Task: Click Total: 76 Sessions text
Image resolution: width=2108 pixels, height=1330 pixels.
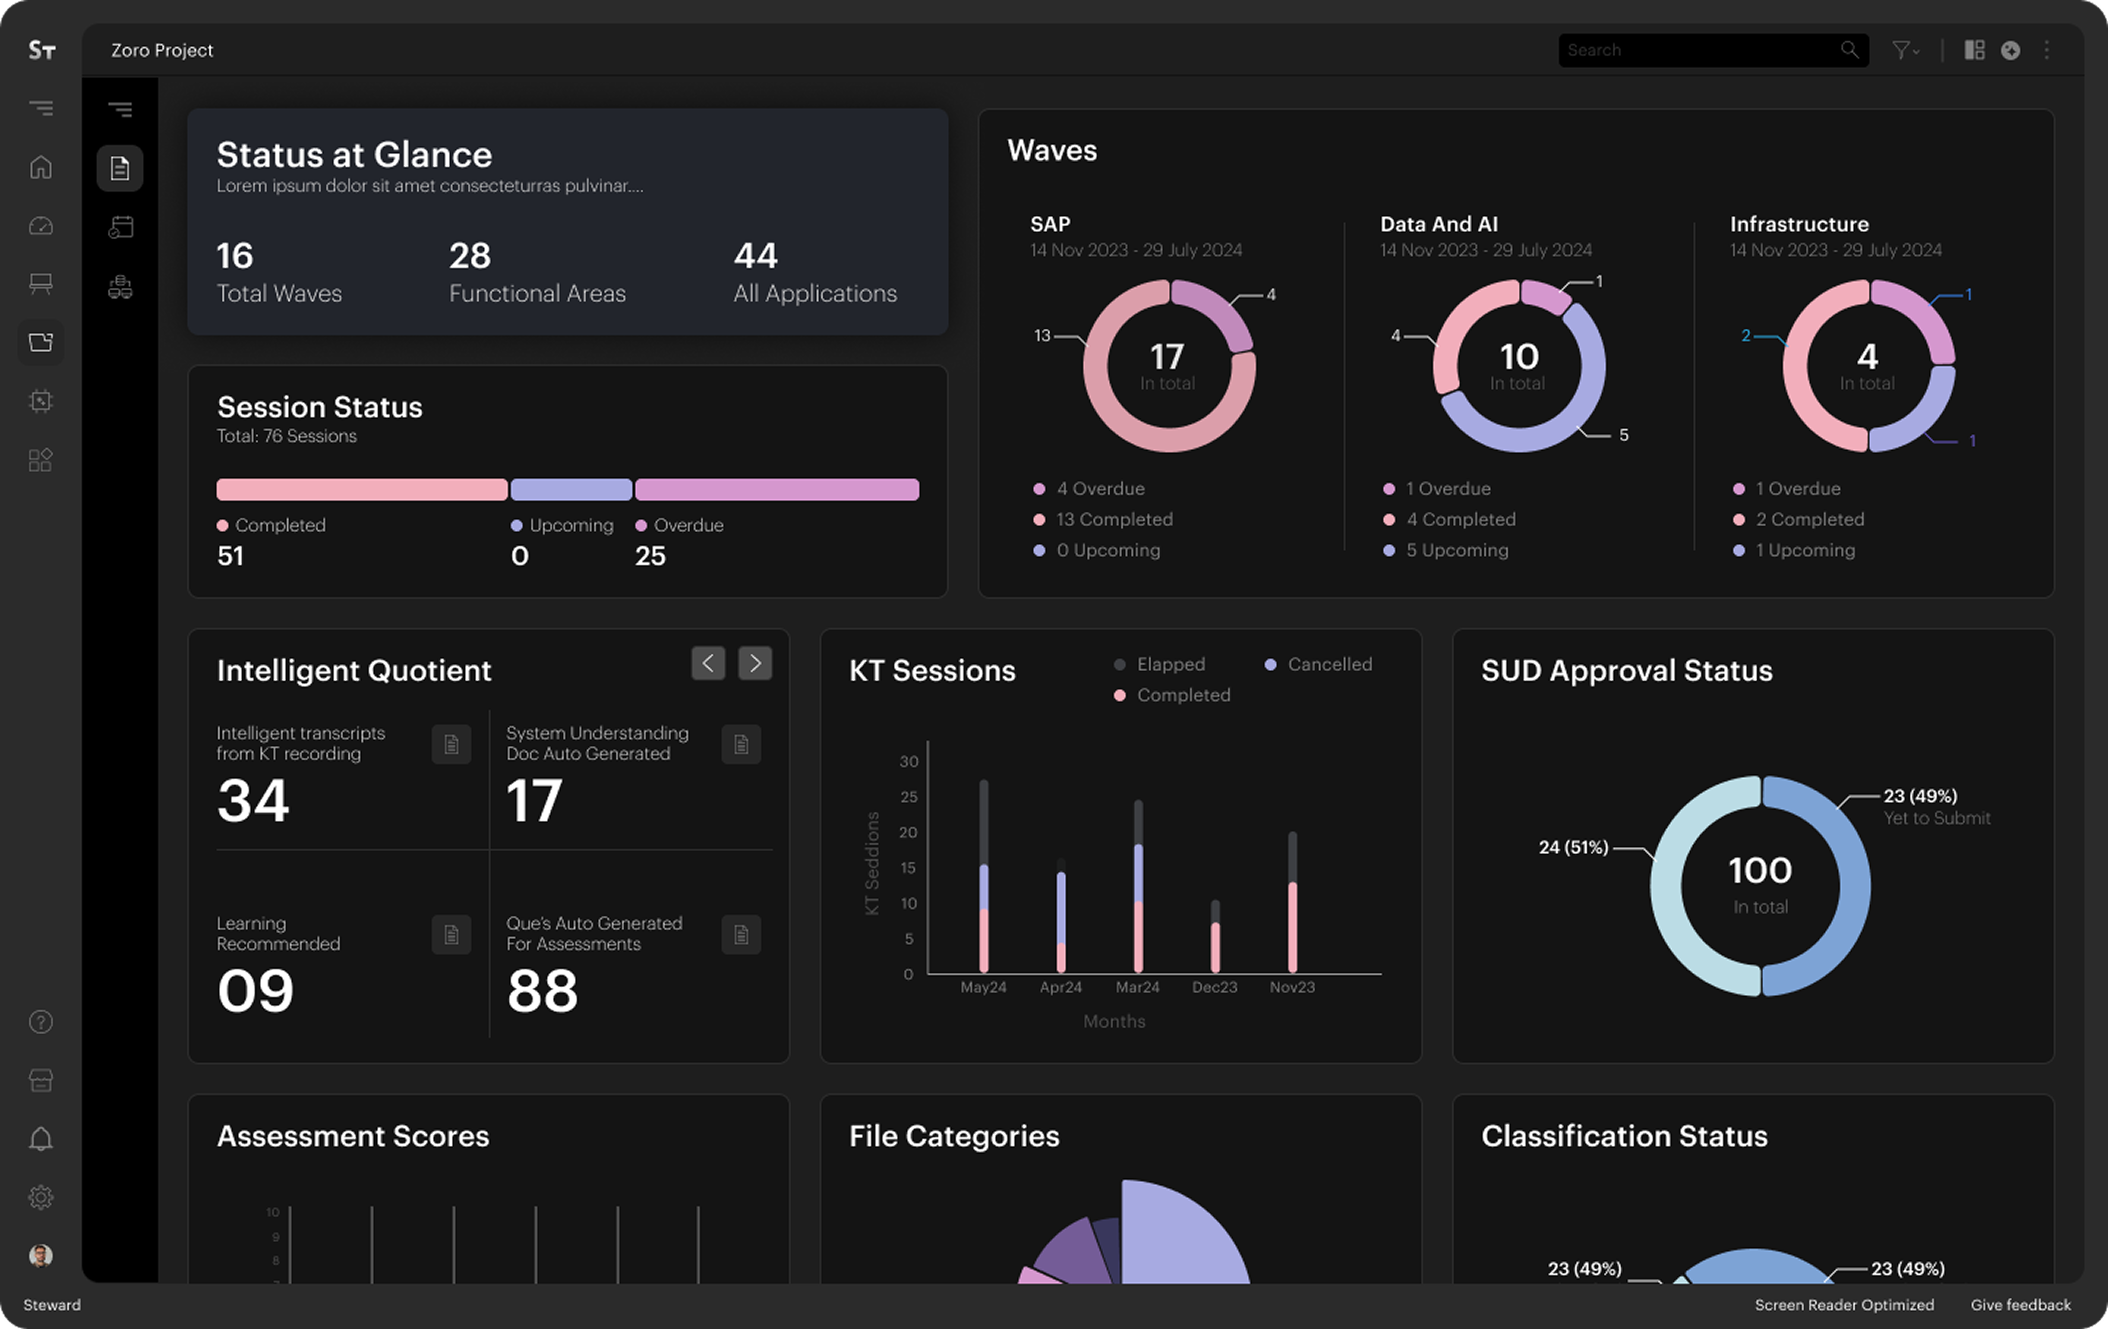Action: pyautogui.click(x=287, y=436)
